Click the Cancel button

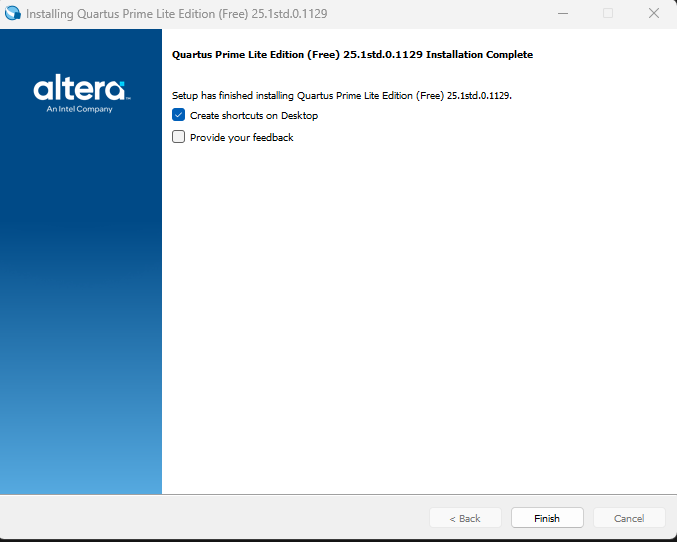pyautogui.click(x=629, y=518)
